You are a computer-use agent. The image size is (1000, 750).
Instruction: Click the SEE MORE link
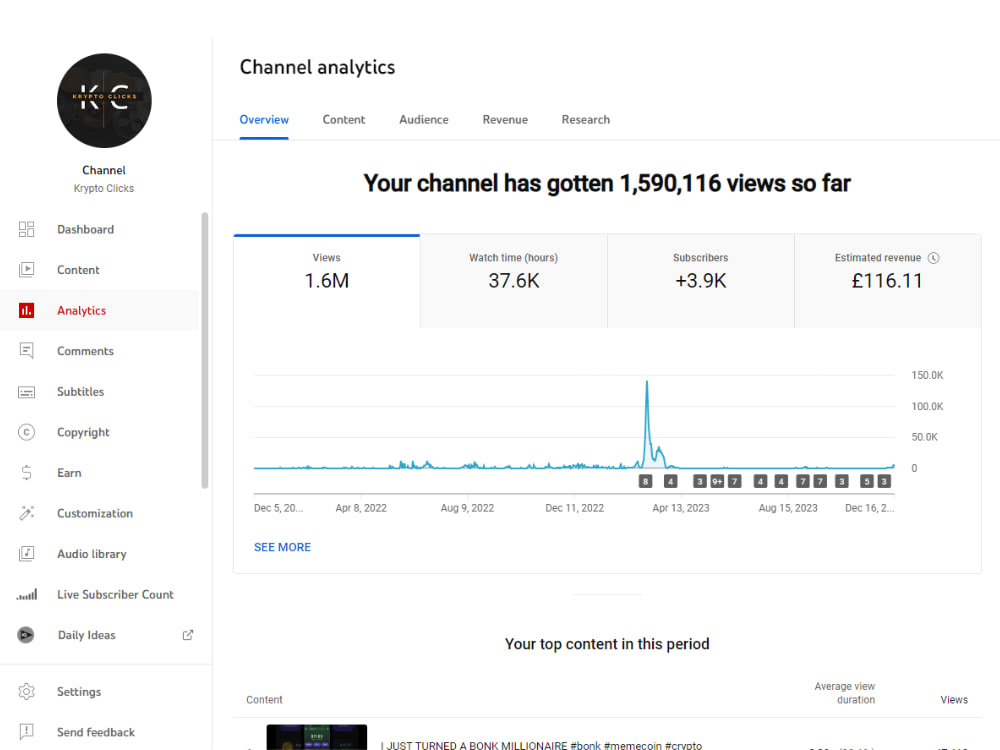(283, 547)
